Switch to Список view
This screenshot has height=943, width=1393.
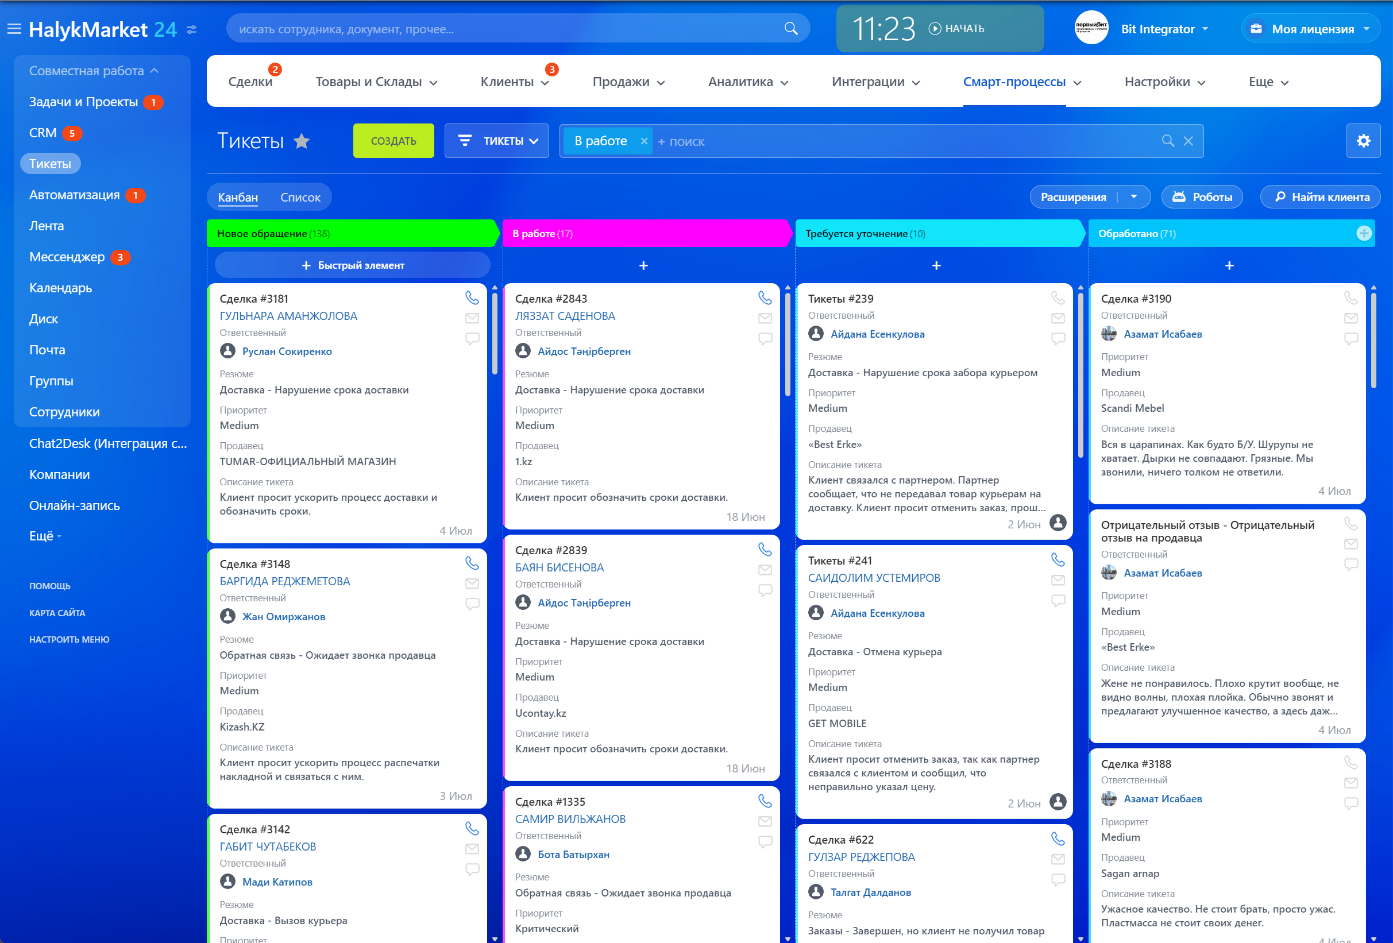click(x=300, y=198)
